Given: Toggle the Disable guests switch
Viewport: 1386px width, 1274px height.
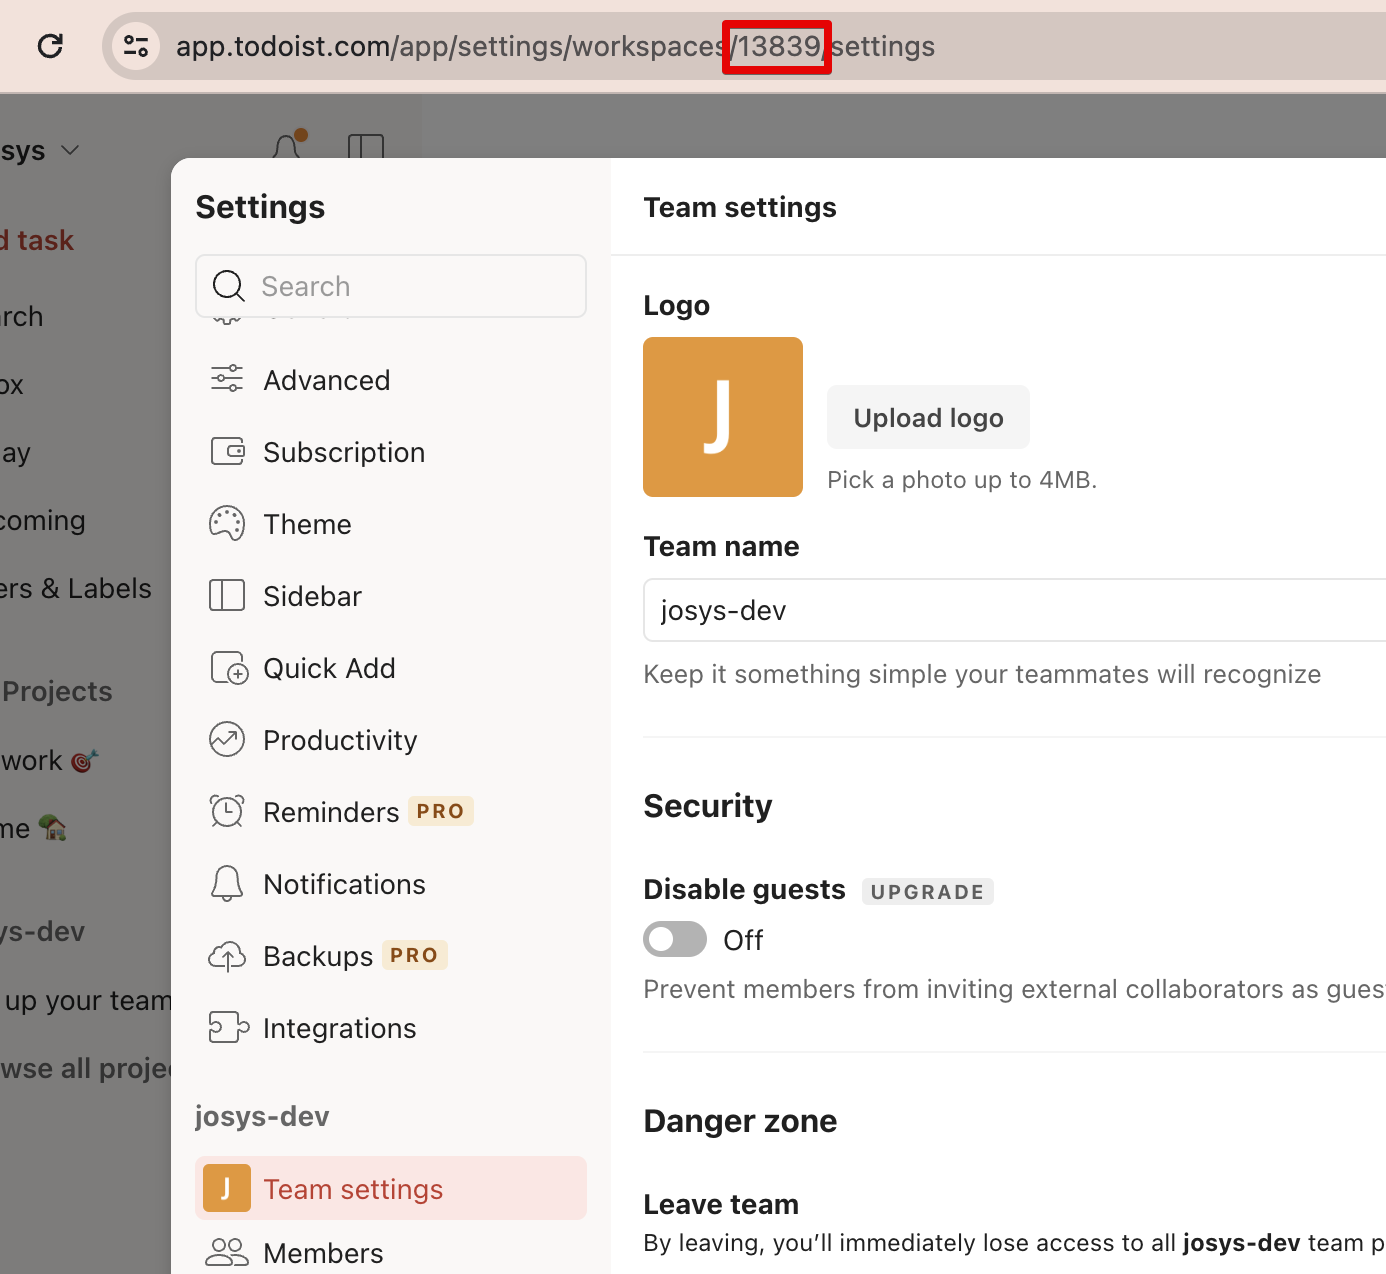Looking at the screenshot, I should [x=675, y=940].
